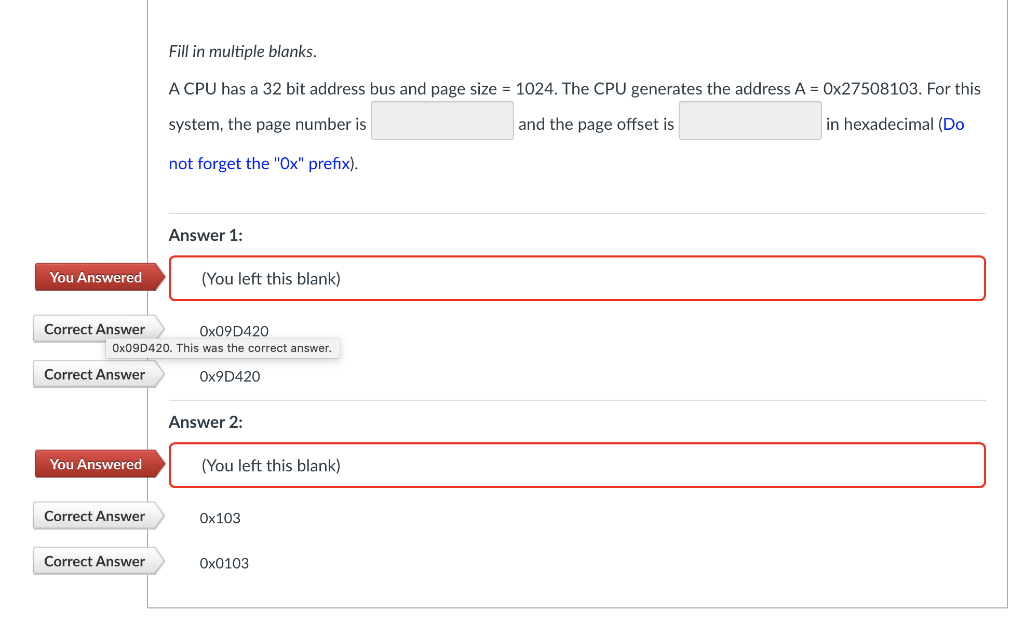Select the 0x0103 answer text
Image resolution: width=1024 pixels, height=624 pixels.
pyautogui.click(x=223, y=563)
